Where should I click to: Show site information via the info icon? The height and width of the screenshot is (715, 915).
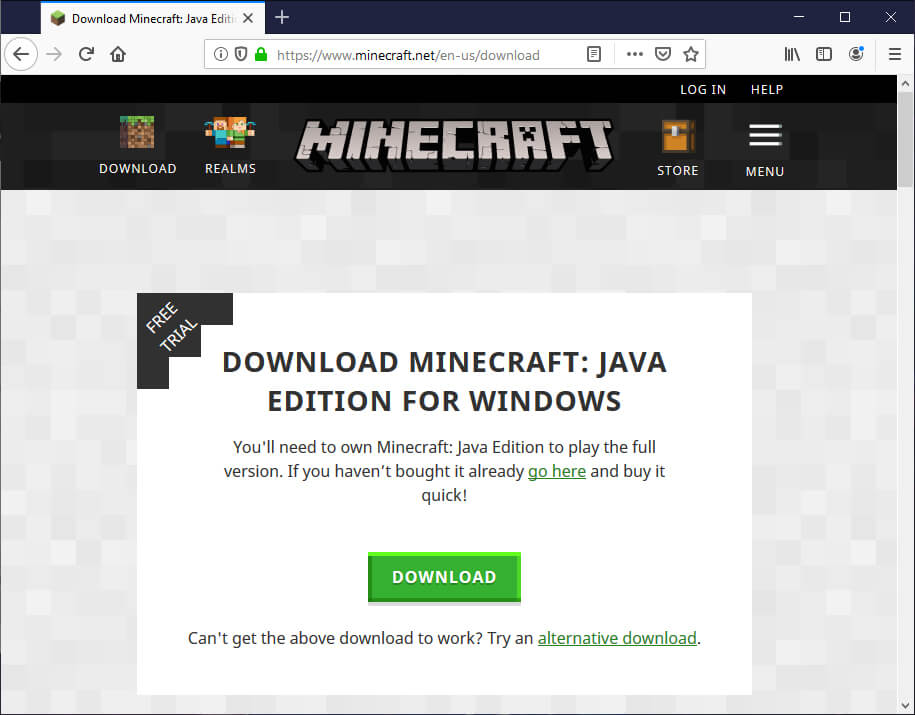point(221,54)
